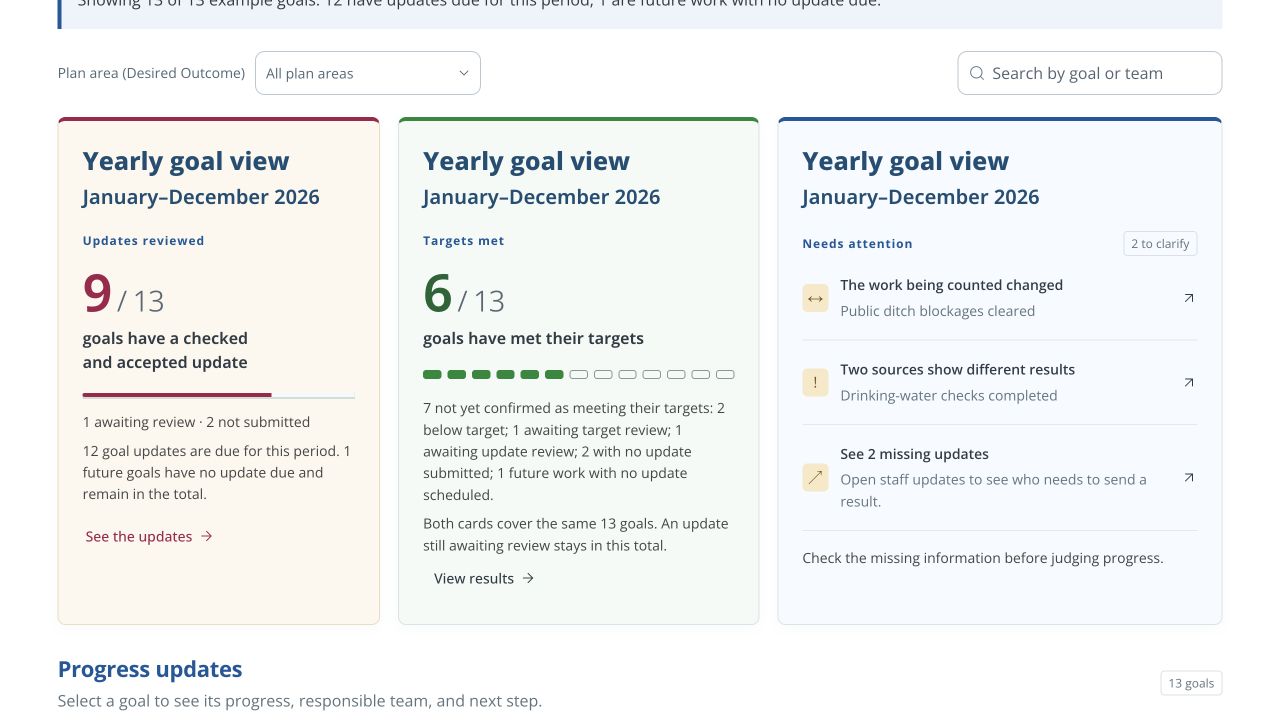
Task: Click the Updates reviewed red progress bar
Action: click(x=219, y=396)
